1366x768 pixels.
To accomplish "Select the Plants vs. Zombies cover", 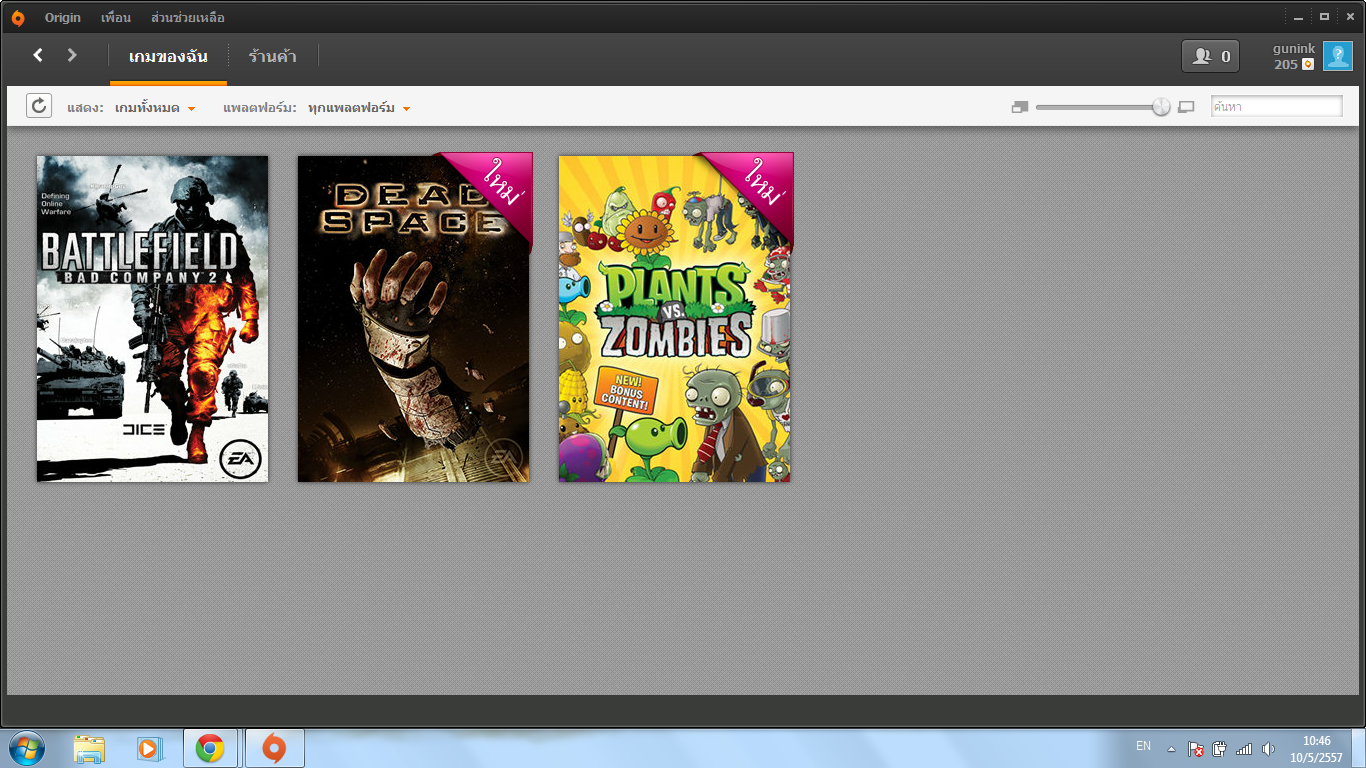I will pyautogui.click(x=675, y=319).
